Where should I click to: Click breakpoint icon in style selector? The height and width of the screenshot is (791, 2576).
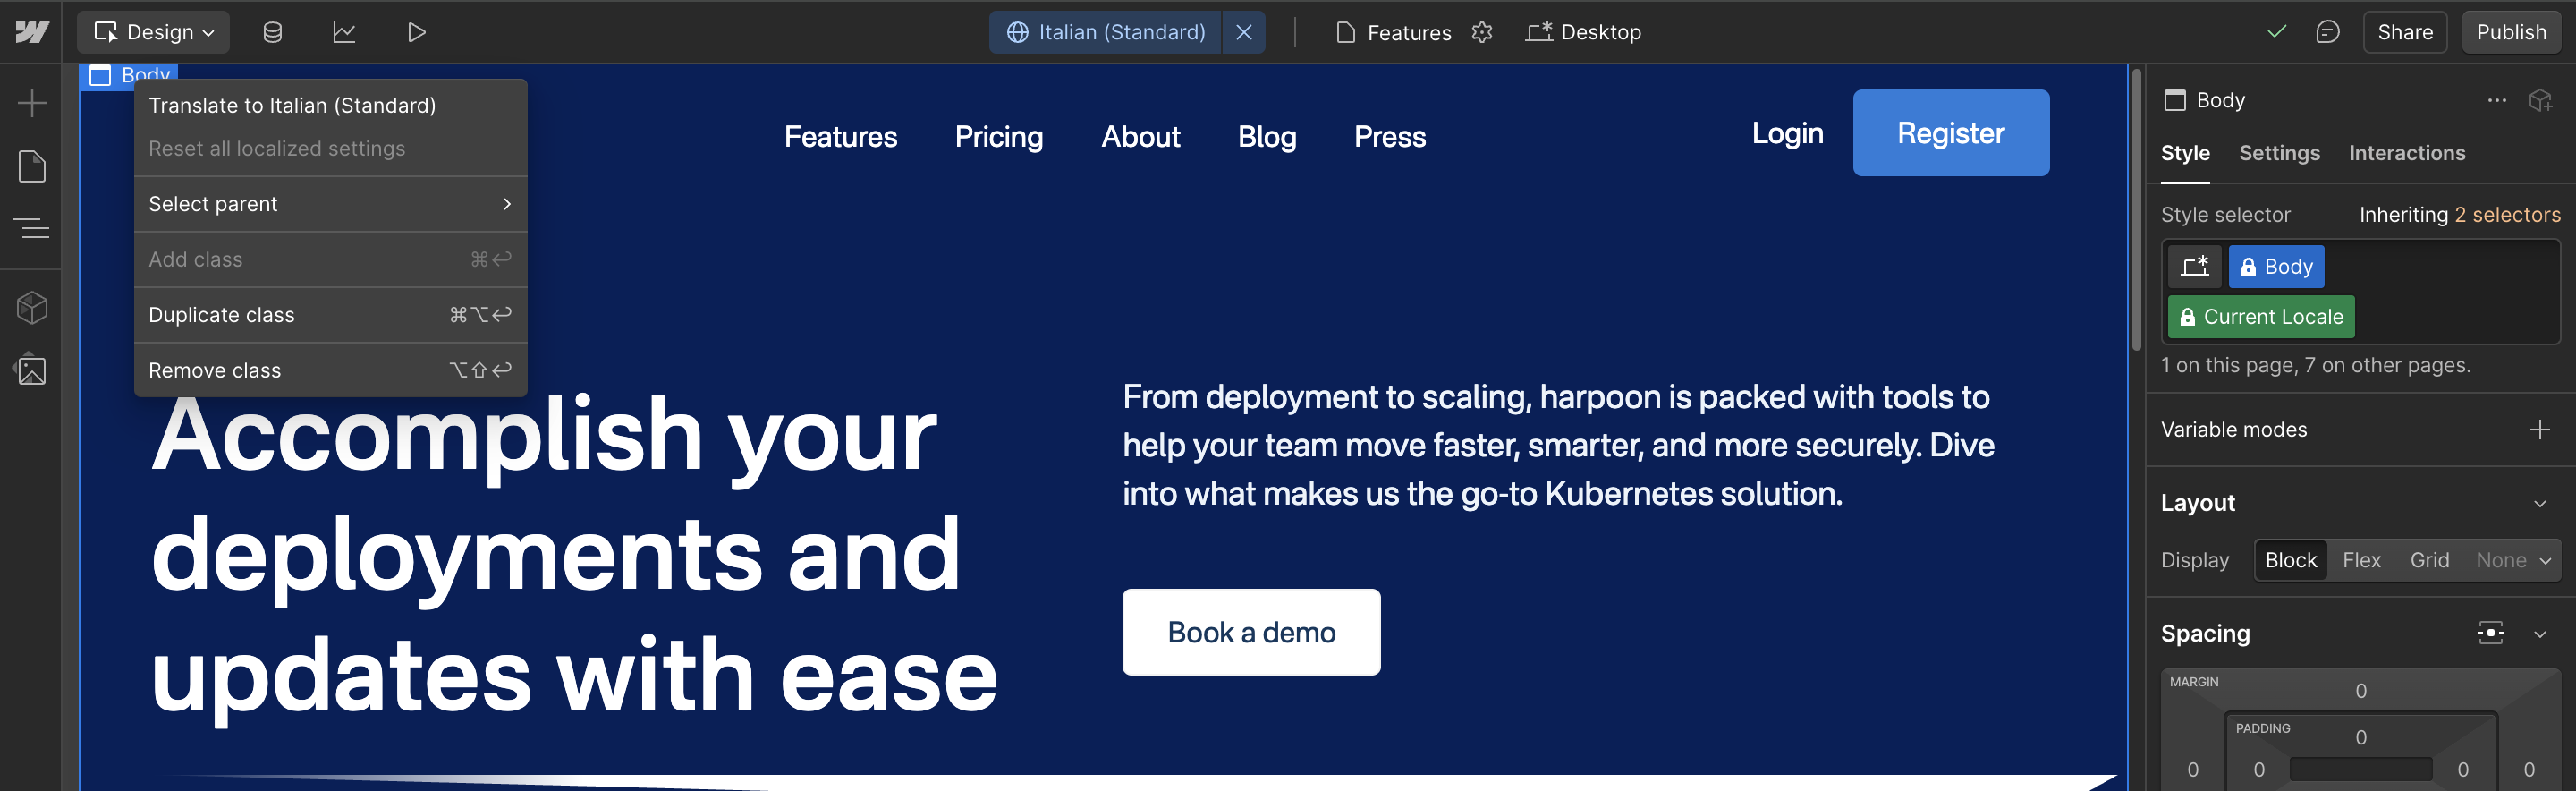pyautogui.click(x=2195, y=266)
